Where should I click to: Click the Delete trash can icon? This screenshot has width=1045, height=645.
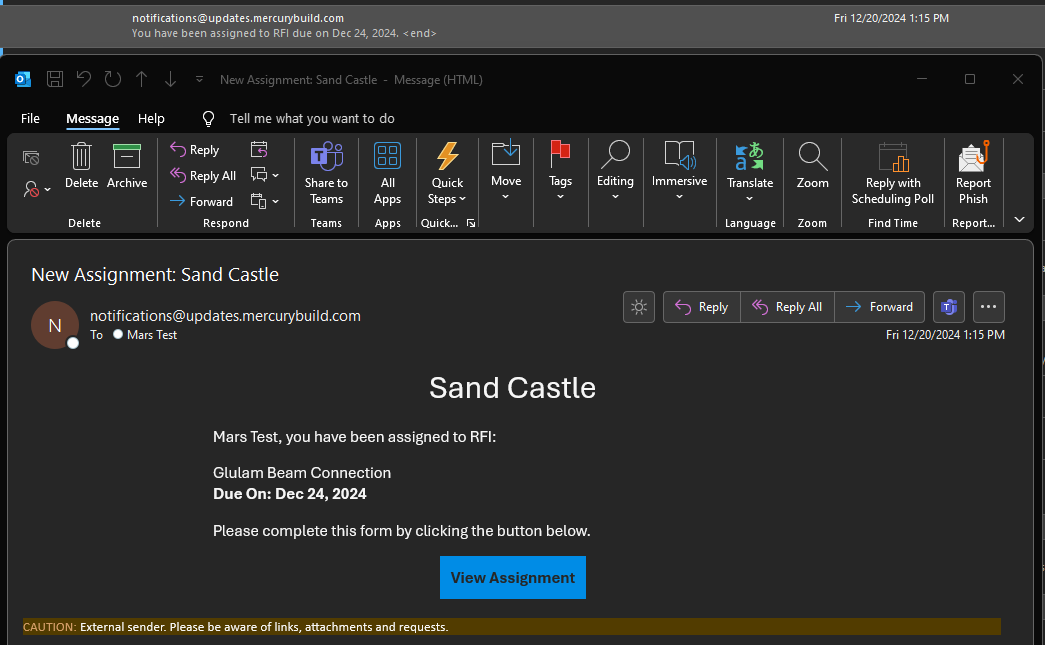81,158
